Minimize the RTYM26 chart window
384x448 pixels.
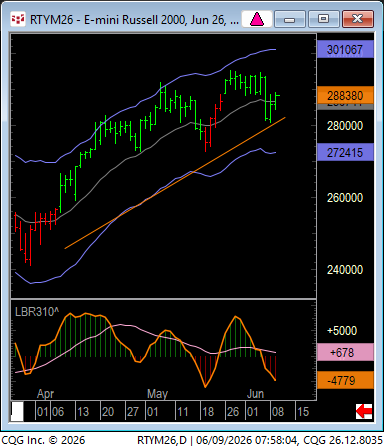click(x=289, y=19)
